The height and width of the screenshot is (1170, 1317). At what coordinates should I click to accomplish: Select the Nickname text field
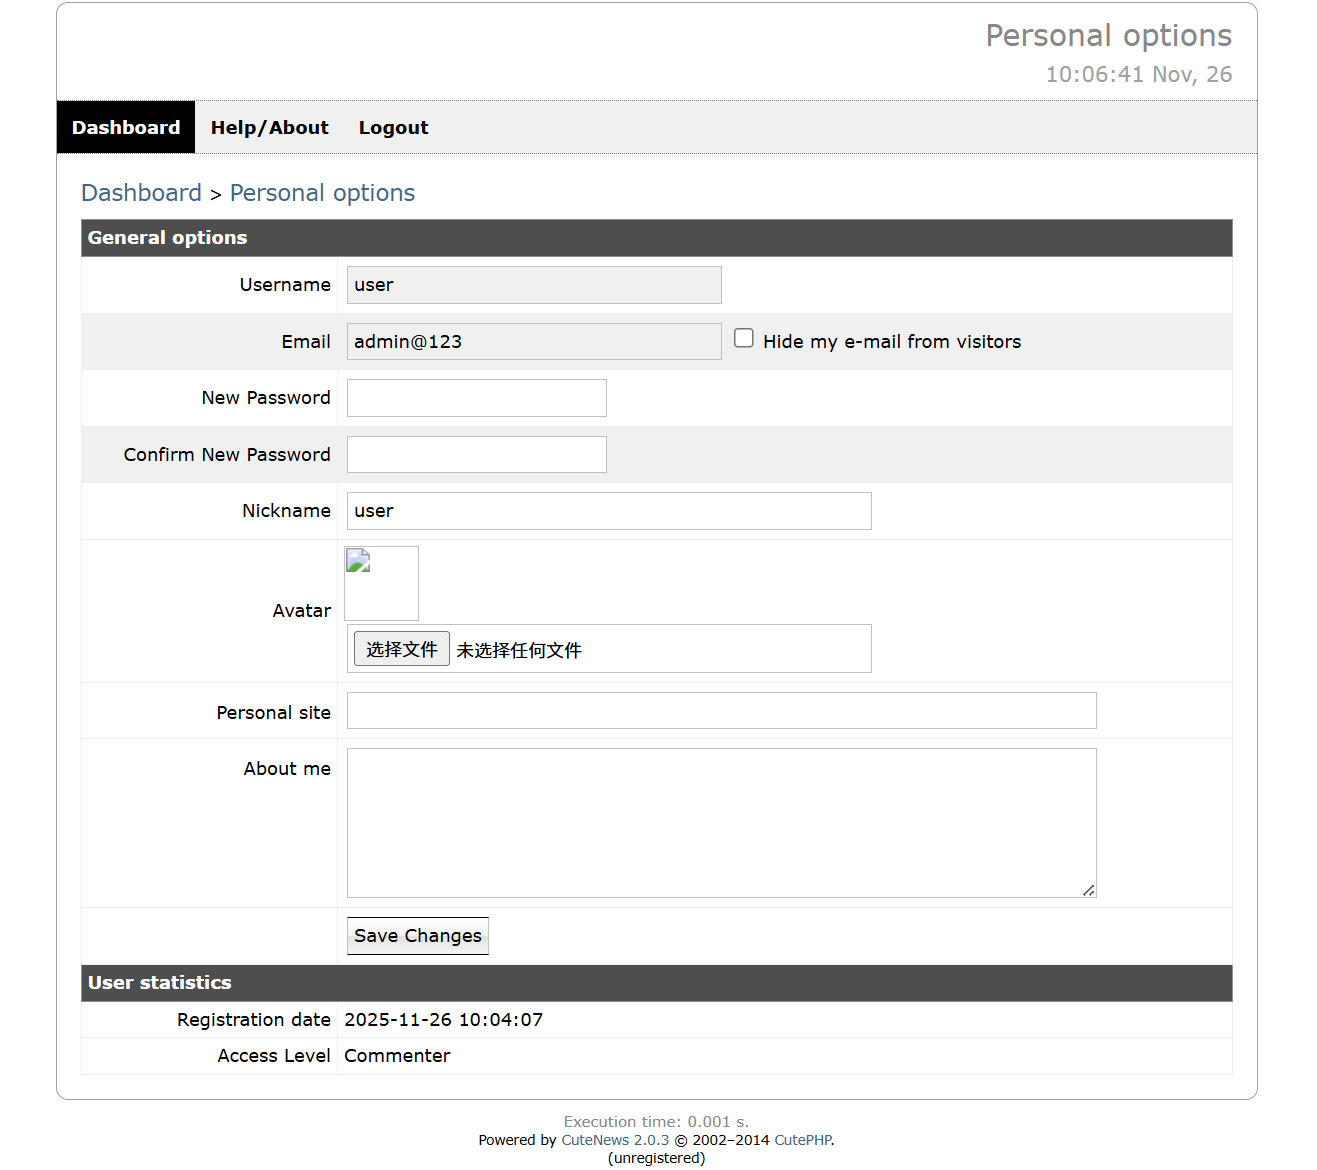point(609,511)
